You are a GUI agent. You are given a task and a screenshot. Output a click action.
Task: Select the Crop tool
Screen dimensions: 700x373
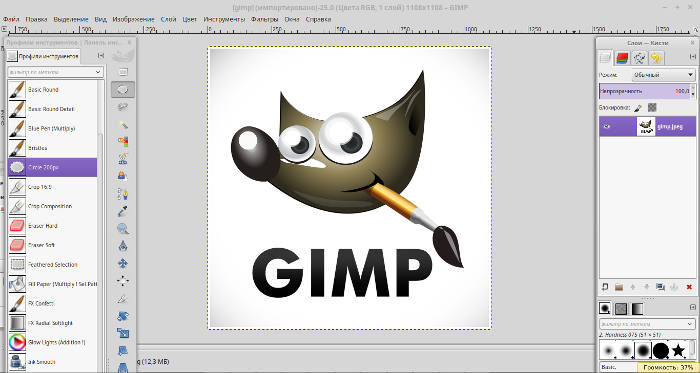123,298
